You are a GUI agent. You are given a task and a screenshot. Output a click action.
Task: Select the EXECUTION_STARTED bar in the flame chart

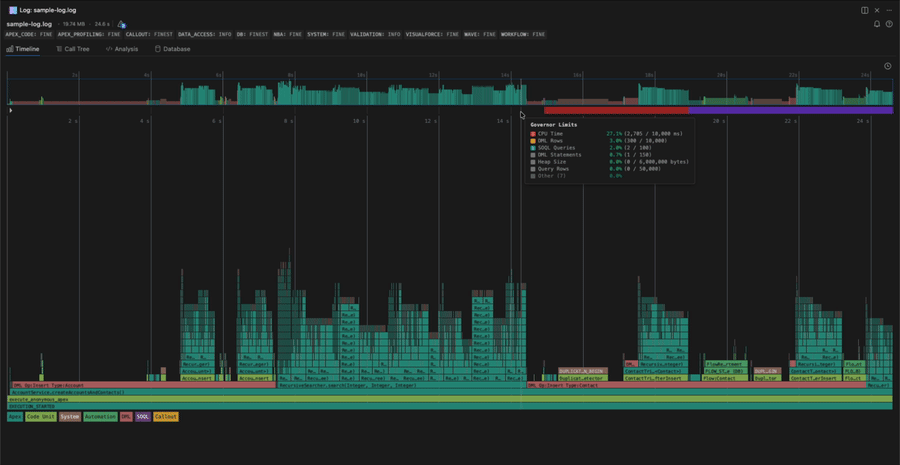[x=449, y=406]
